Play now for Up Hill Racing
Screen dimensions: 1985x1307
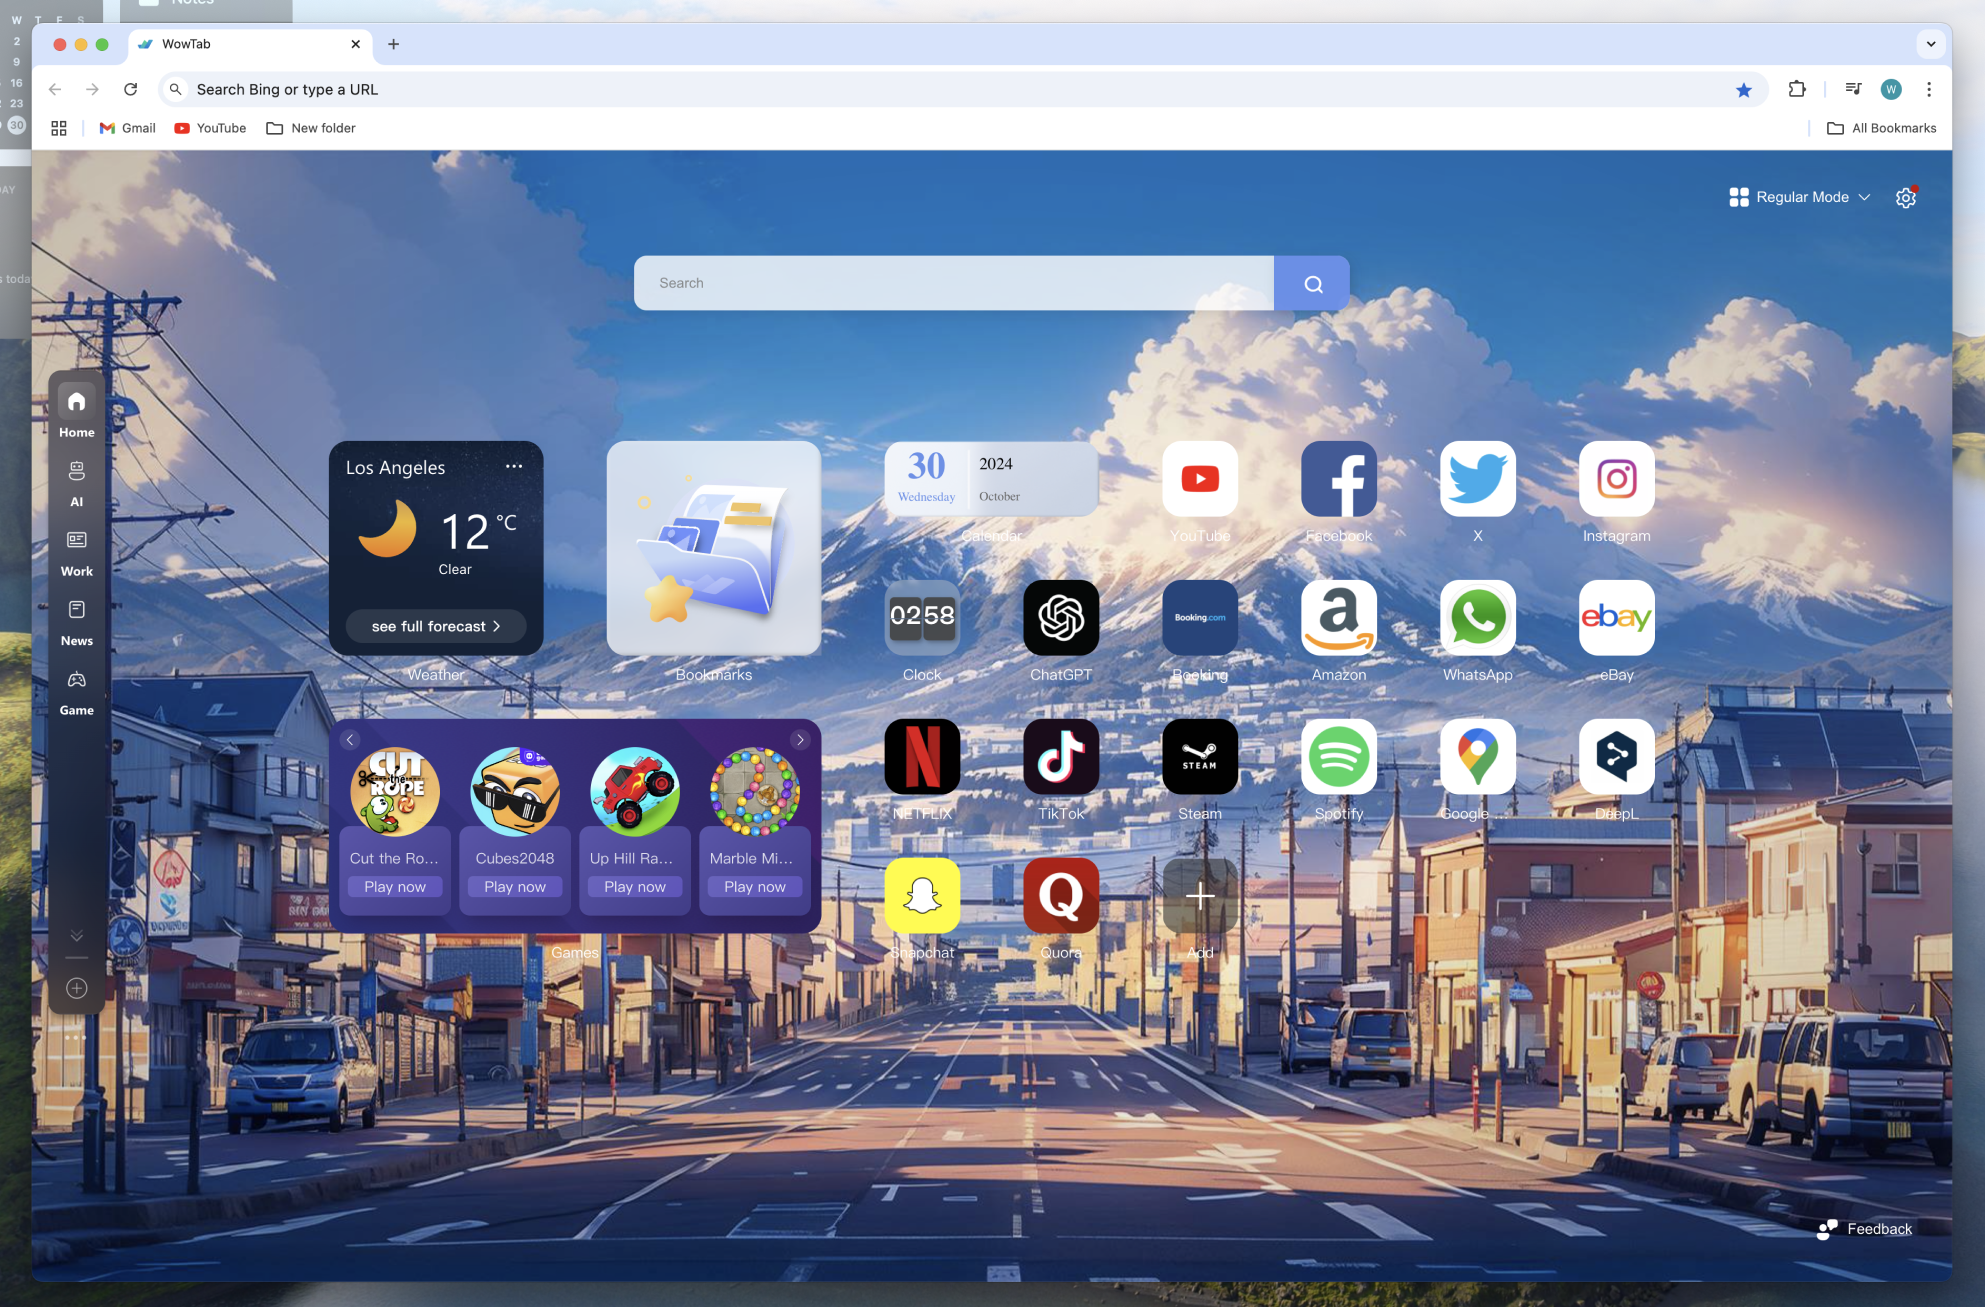click(x=635, y=887)
